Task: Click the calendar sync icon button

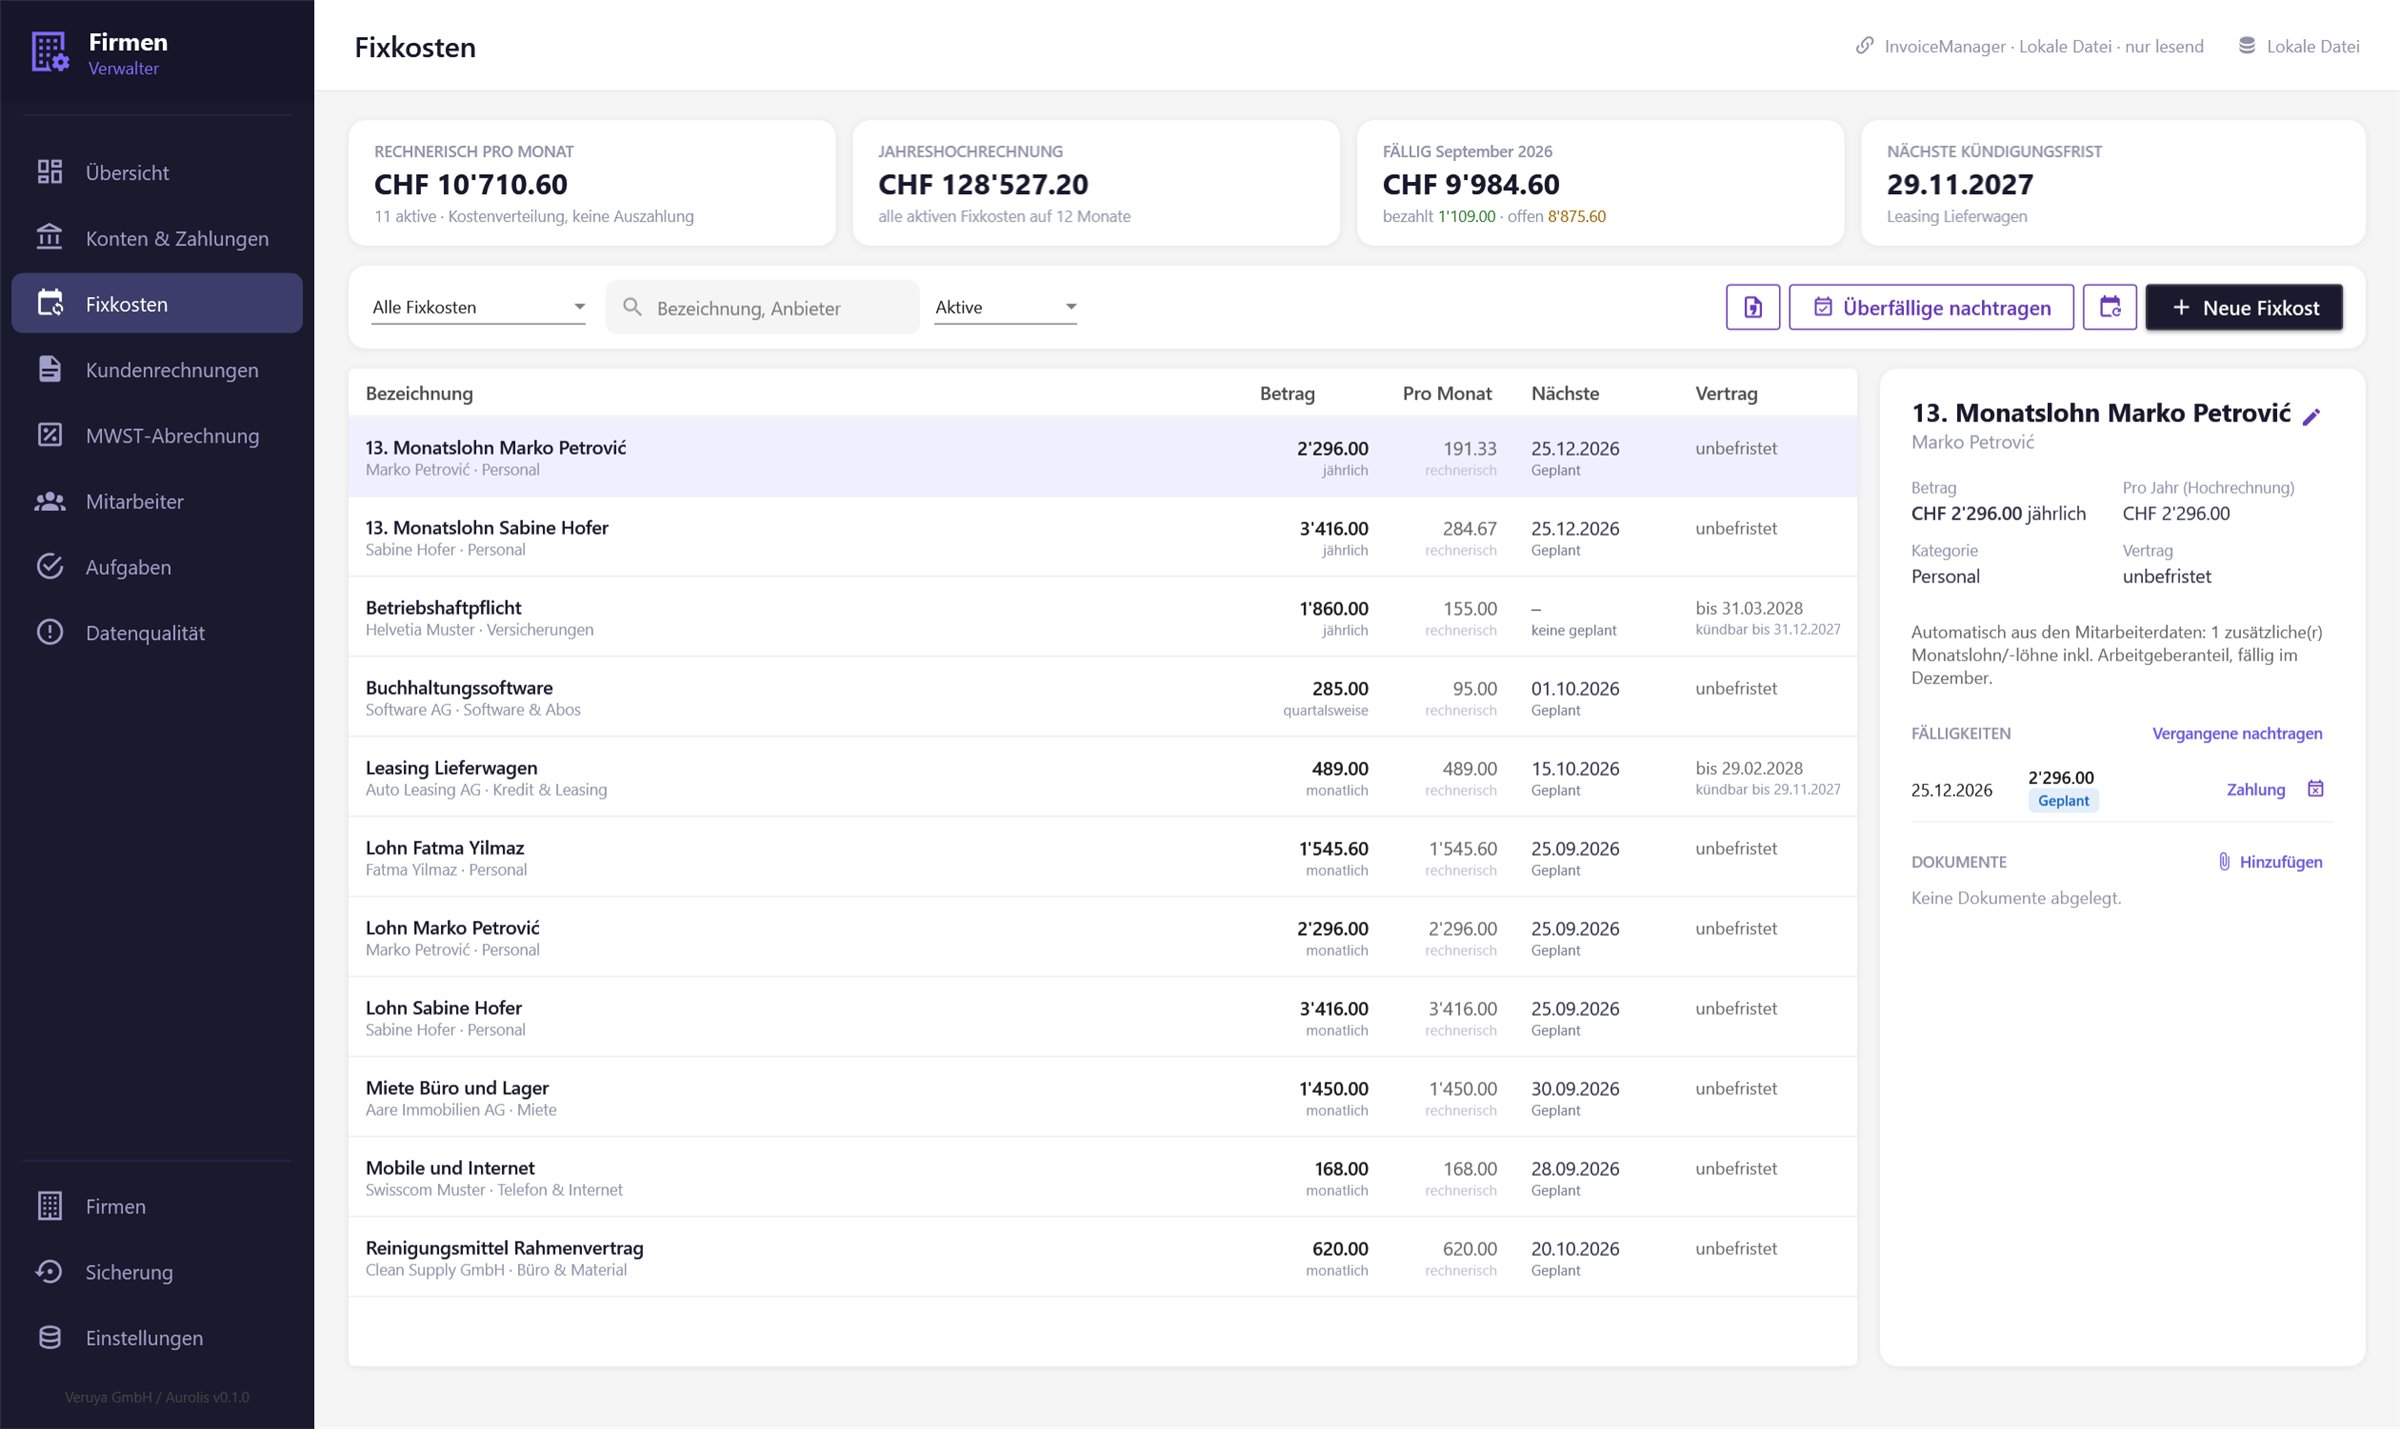Action: pos(2110,307)
